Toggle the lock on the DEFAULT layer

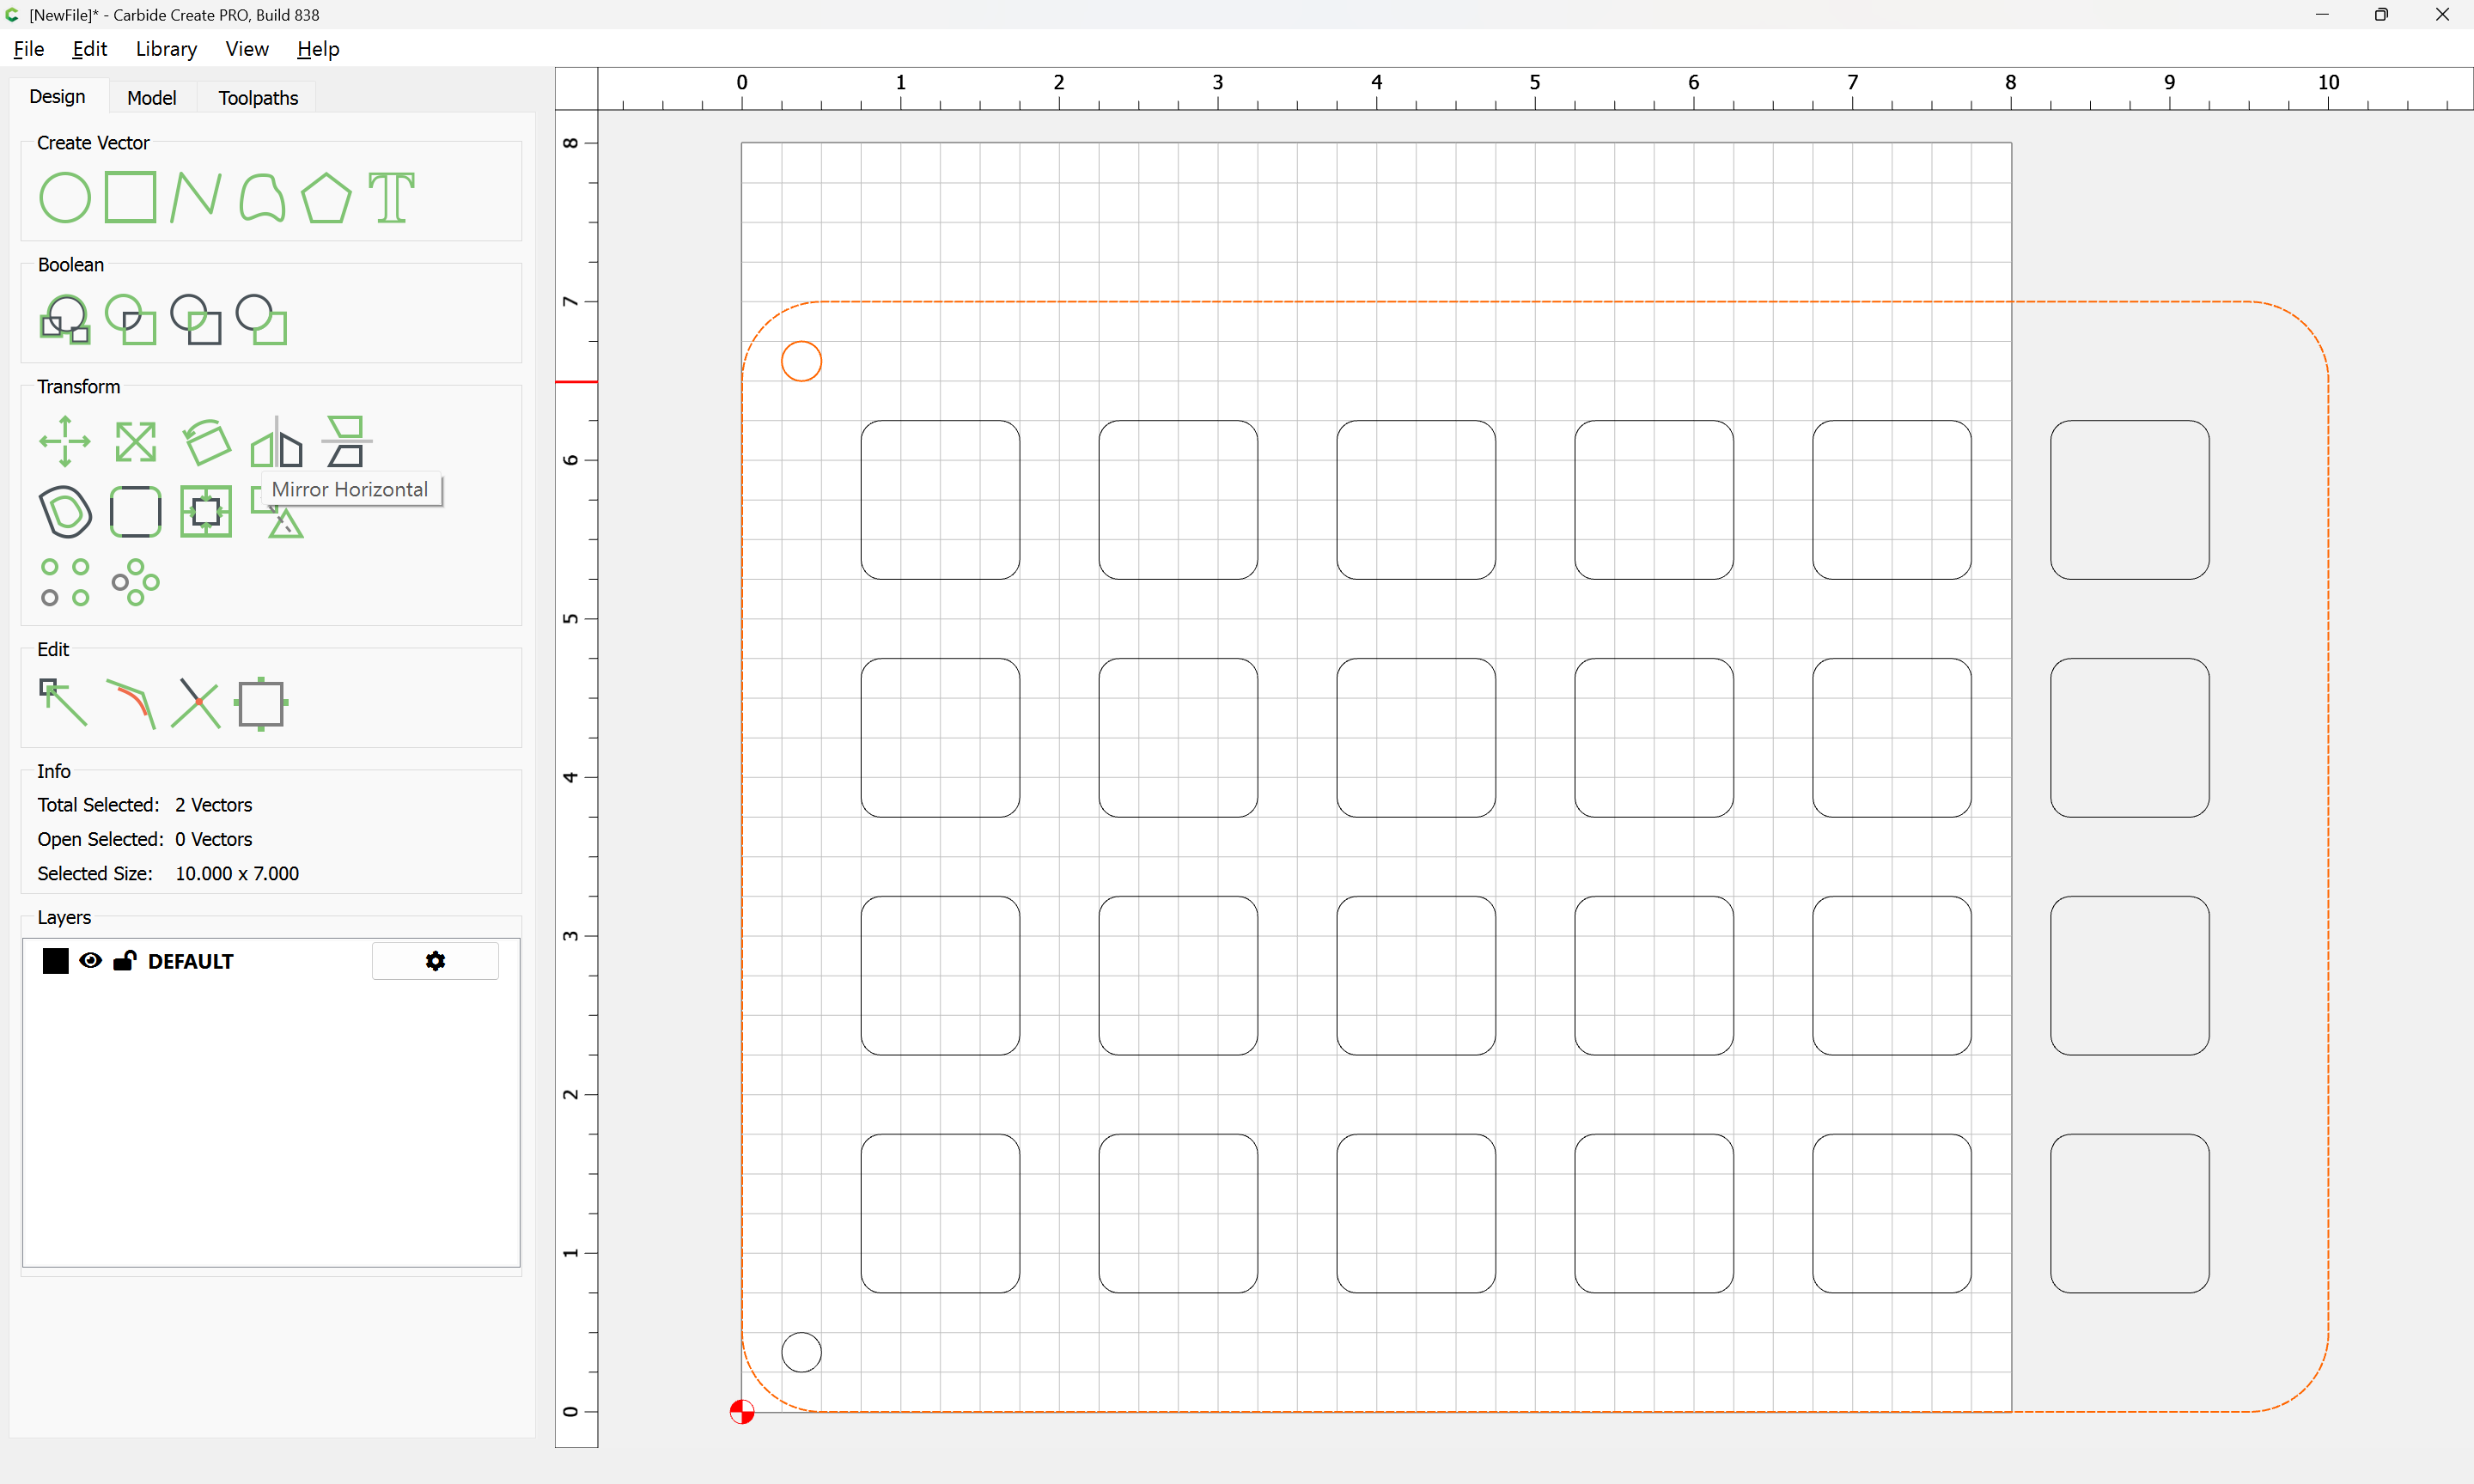[x=125, y=960]
